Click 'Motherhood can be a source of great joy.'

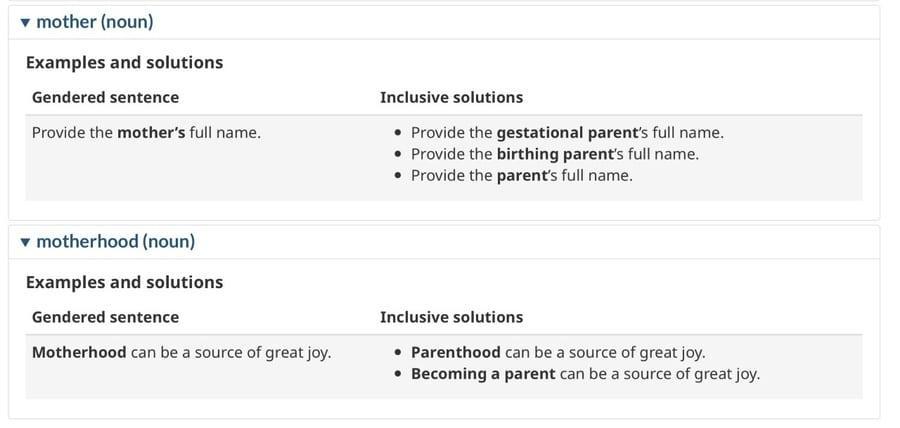coord(181,352)
